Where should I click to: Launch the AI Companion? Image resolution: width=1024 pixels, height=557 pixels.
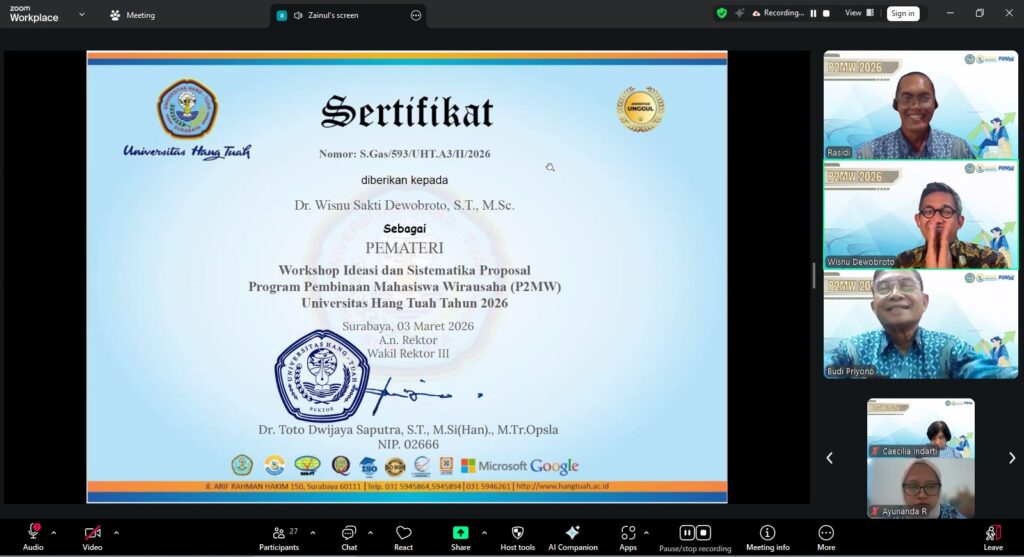(572, 534)
